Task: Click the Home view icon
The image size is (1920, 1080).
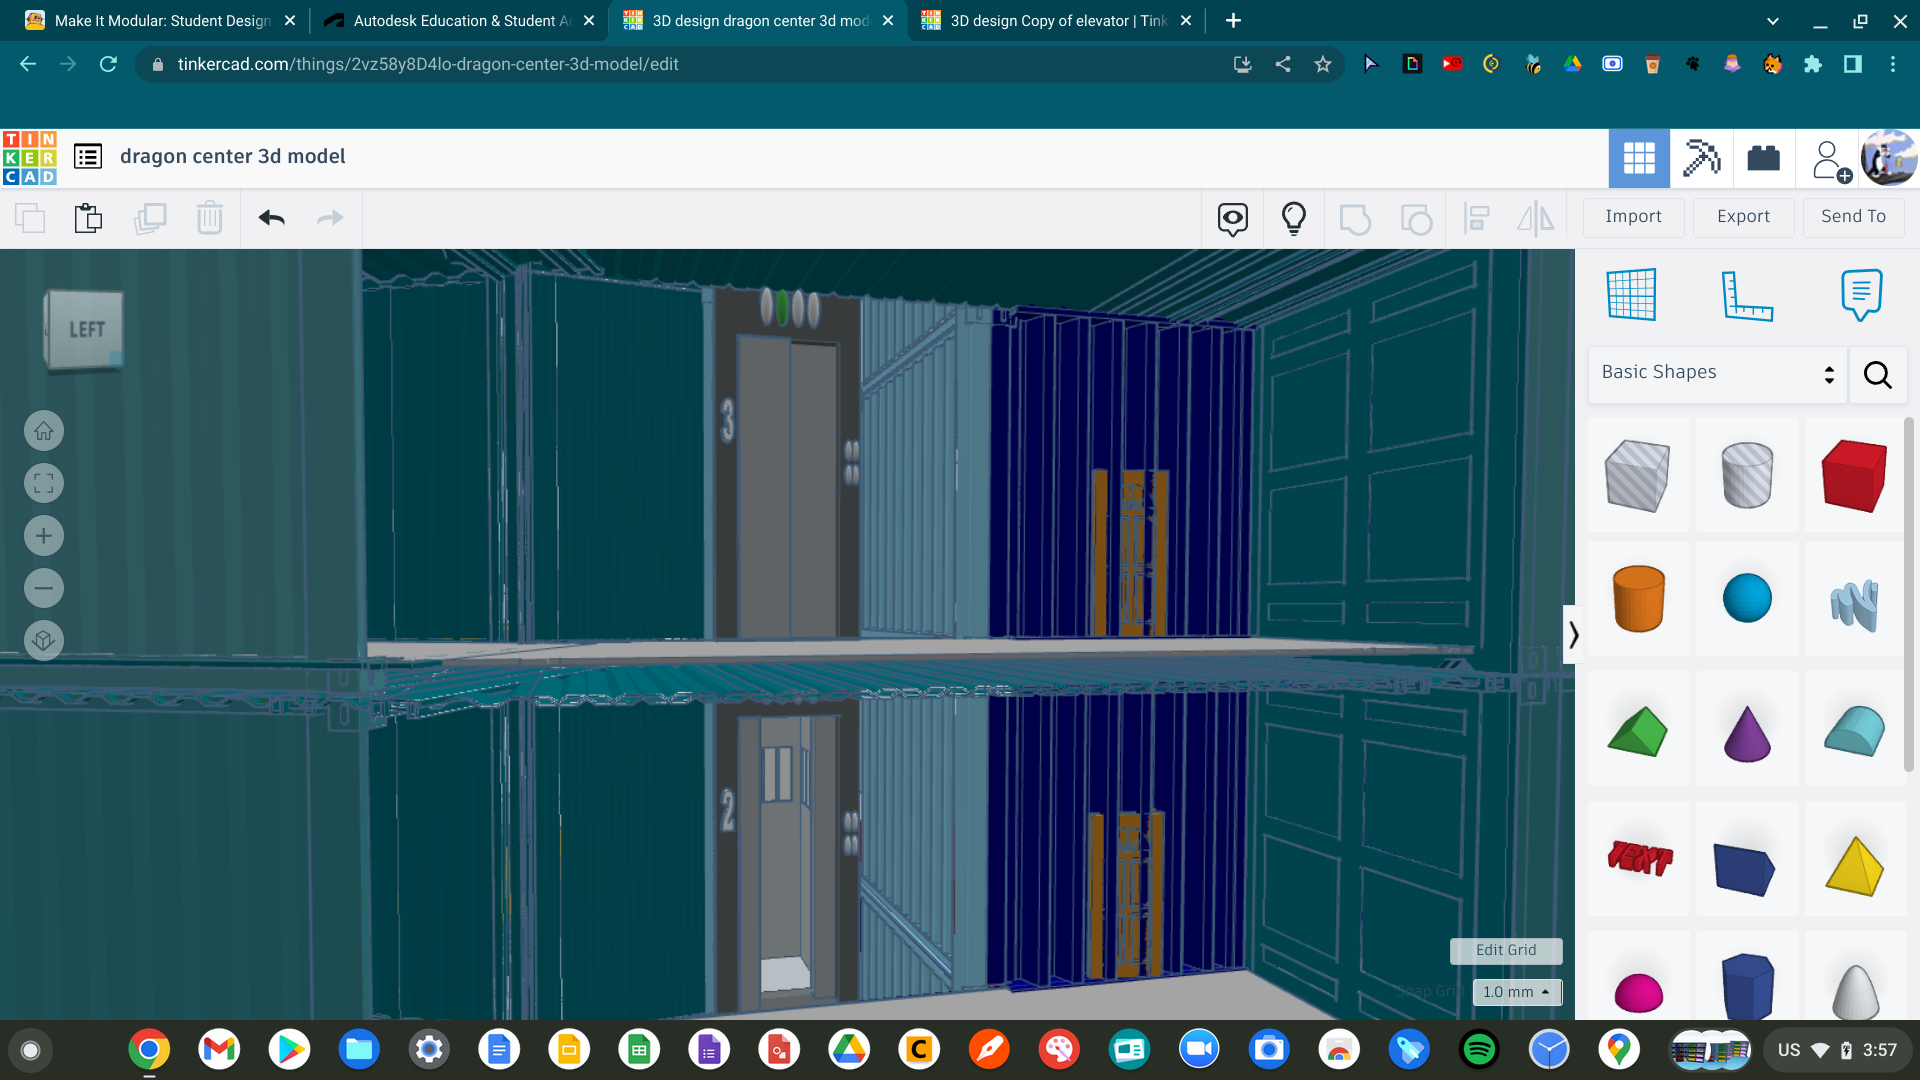Action: [44, 431]
